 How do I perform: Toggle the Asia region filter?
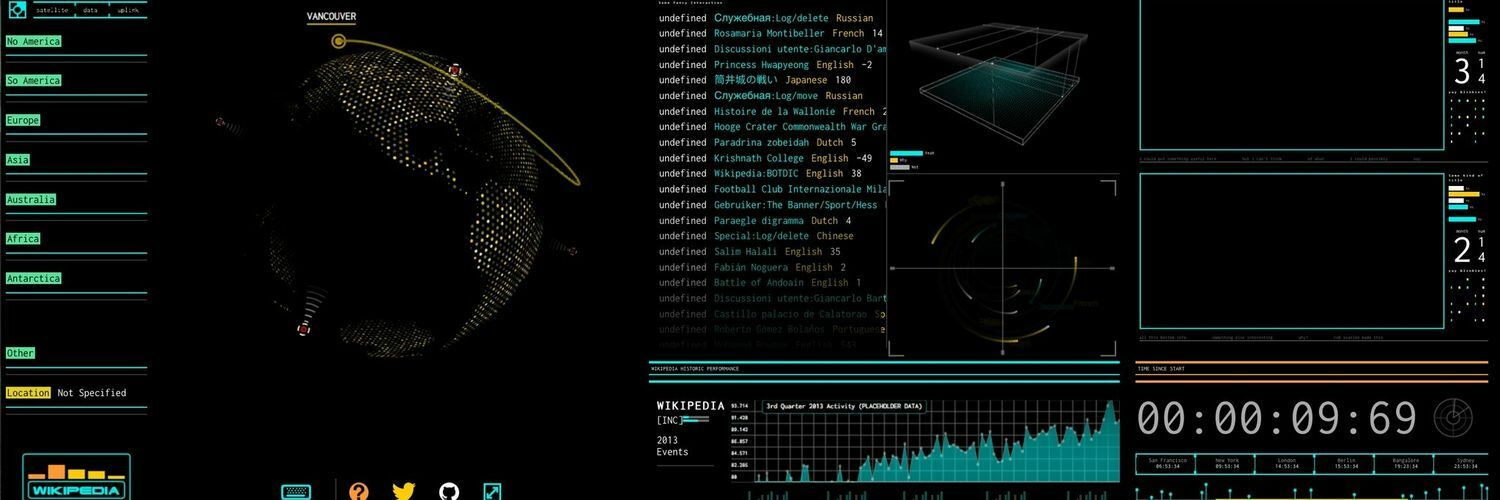tap(18, 159)
